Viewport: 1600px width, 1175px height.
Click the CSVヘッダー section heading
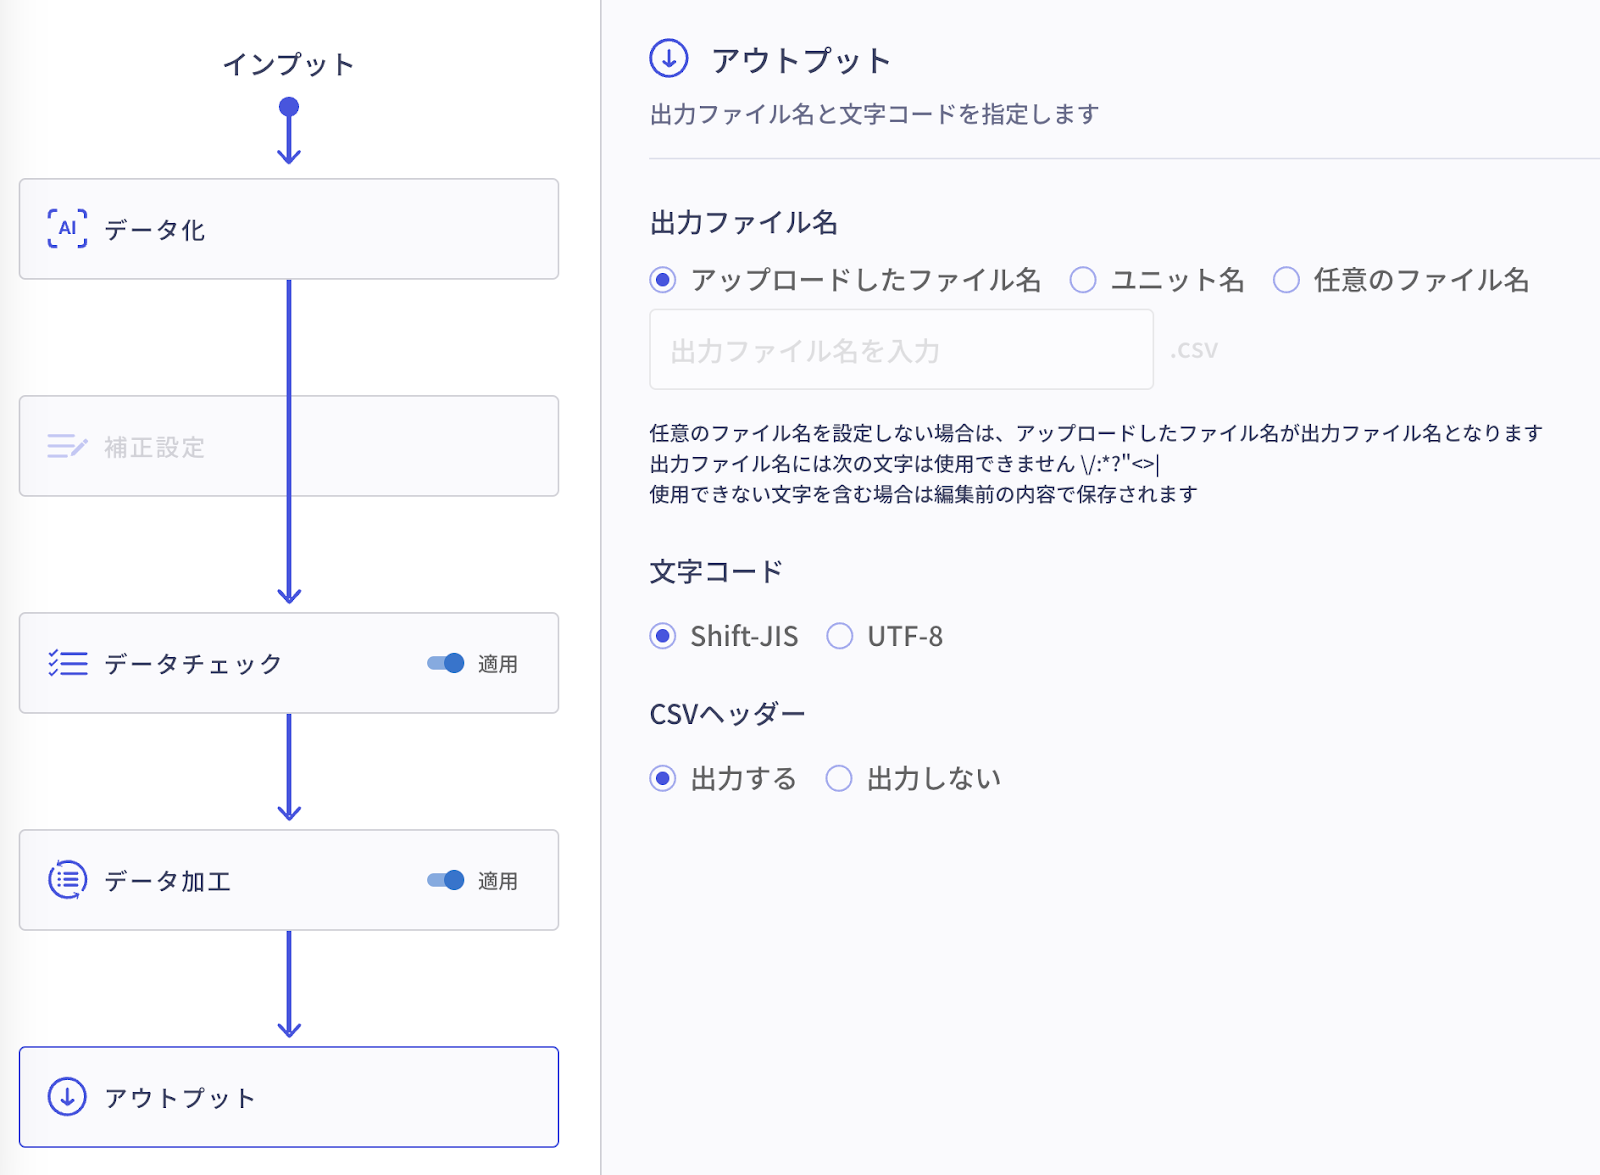(727, 714)
